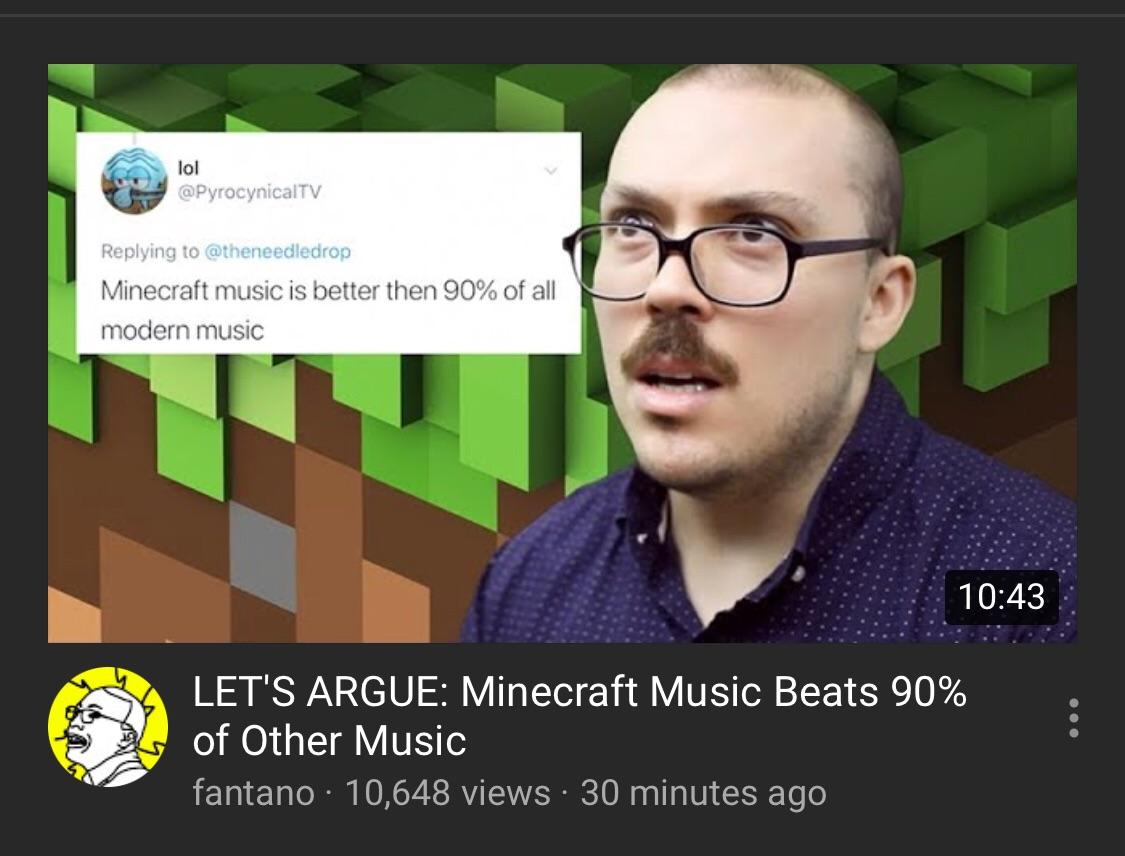Click the second line of the video title
Viewport: 1125px width, 856px height.
[329, 740]
